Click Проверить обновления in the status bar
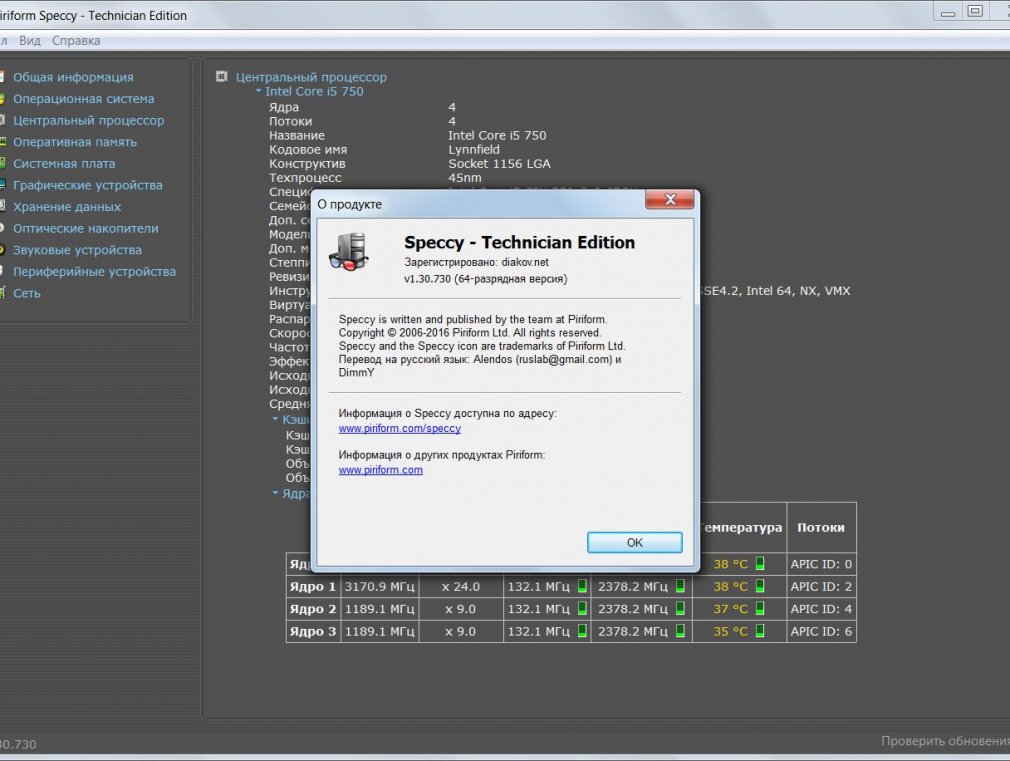 [x=945, y=741]
